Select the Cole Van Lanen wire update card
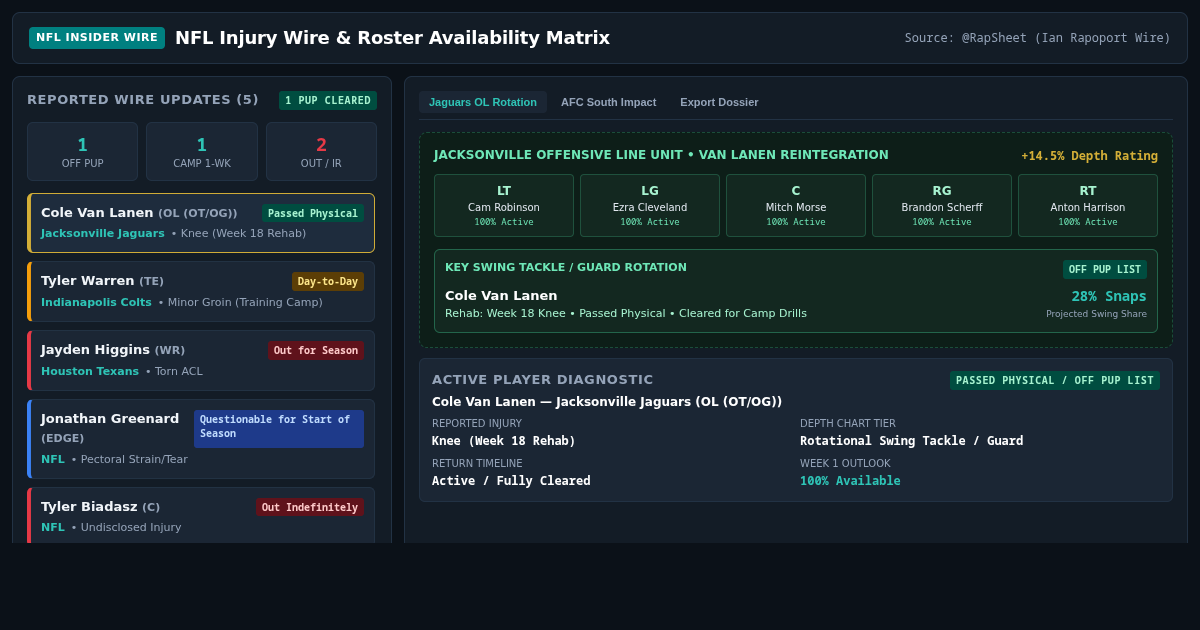The height and width of the screenshot is (630, 1200). [x=201, y=223]
